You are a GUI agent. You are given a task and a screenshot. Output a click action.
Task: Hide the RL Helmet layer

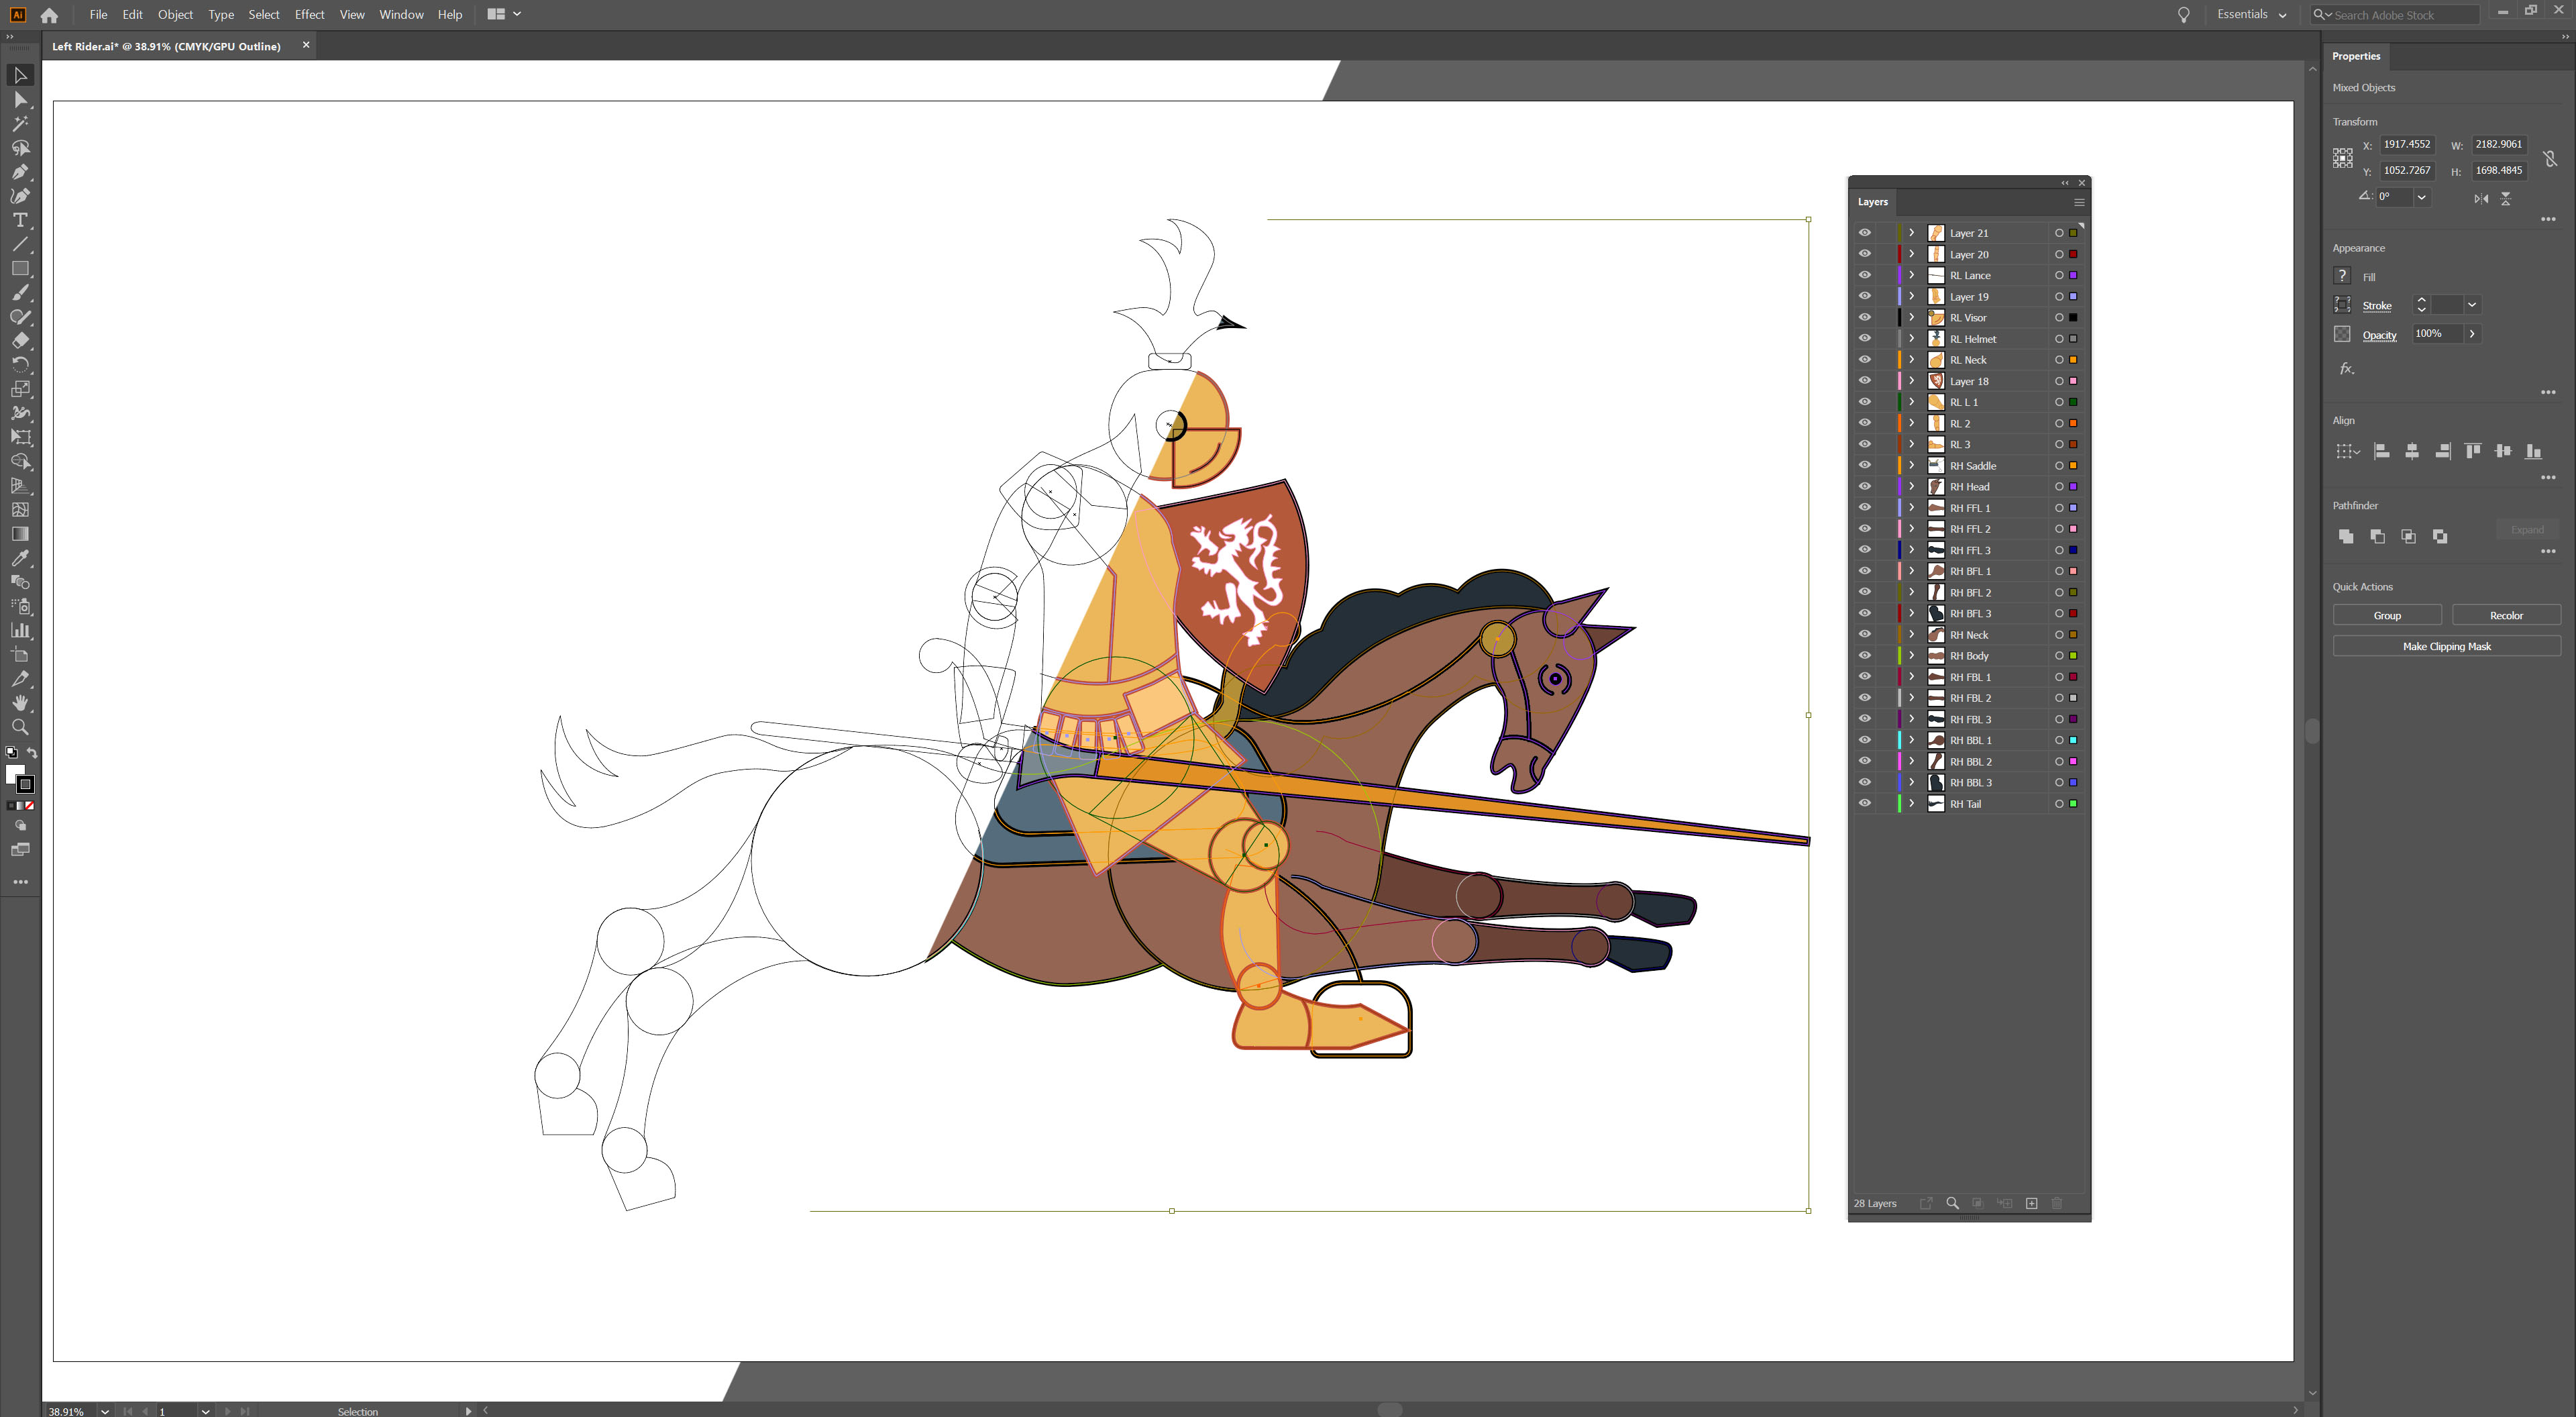(1865, 338)
